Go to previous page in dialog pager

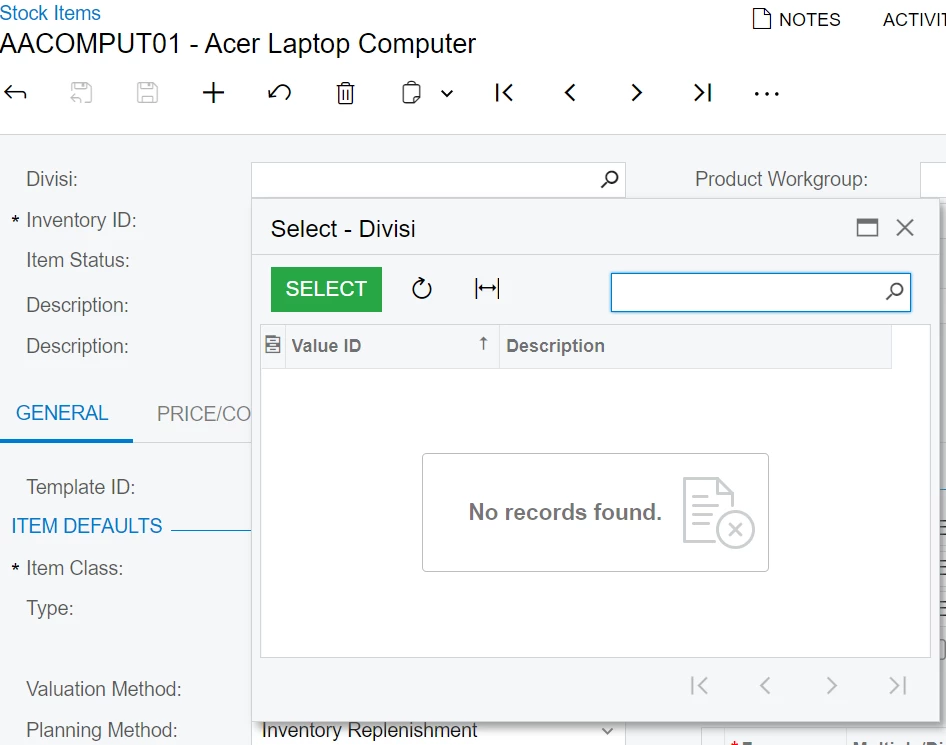(765, 686)
